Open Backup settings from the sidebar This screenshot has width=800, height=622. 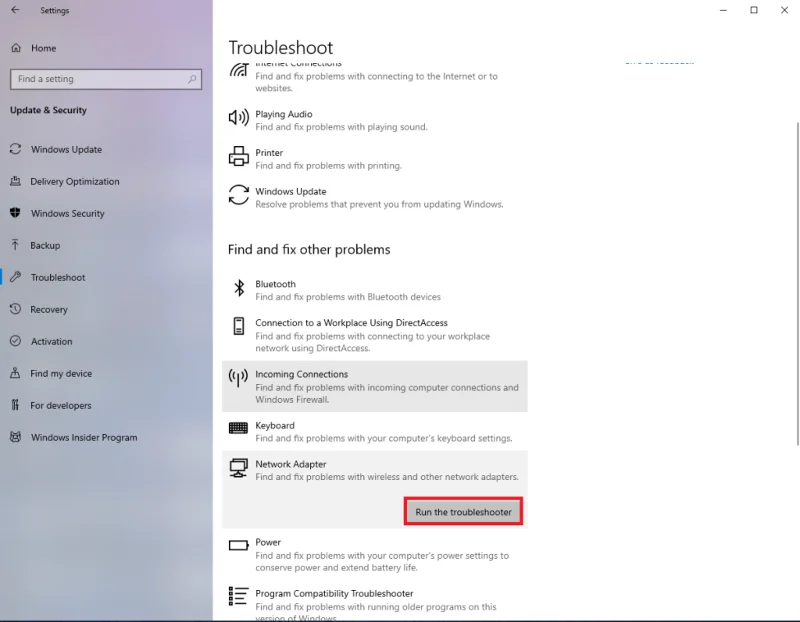click(46, 245)
